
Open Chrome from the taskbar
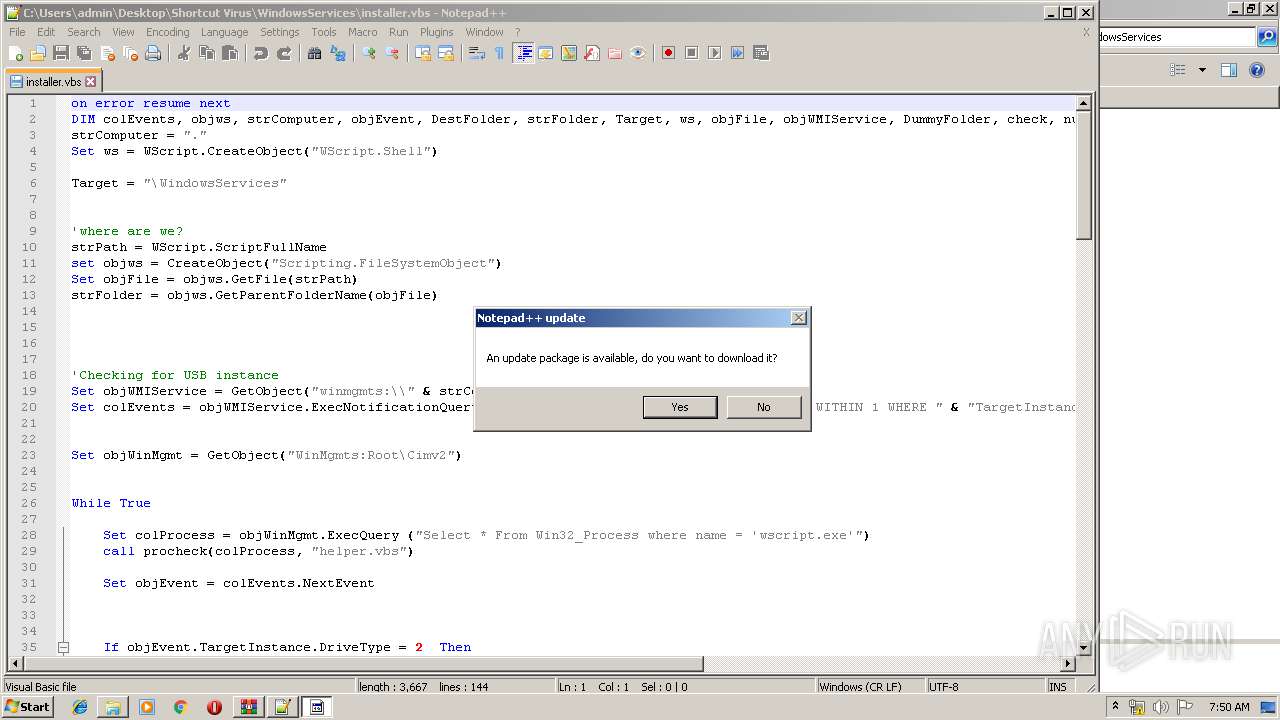coord(181,707)
